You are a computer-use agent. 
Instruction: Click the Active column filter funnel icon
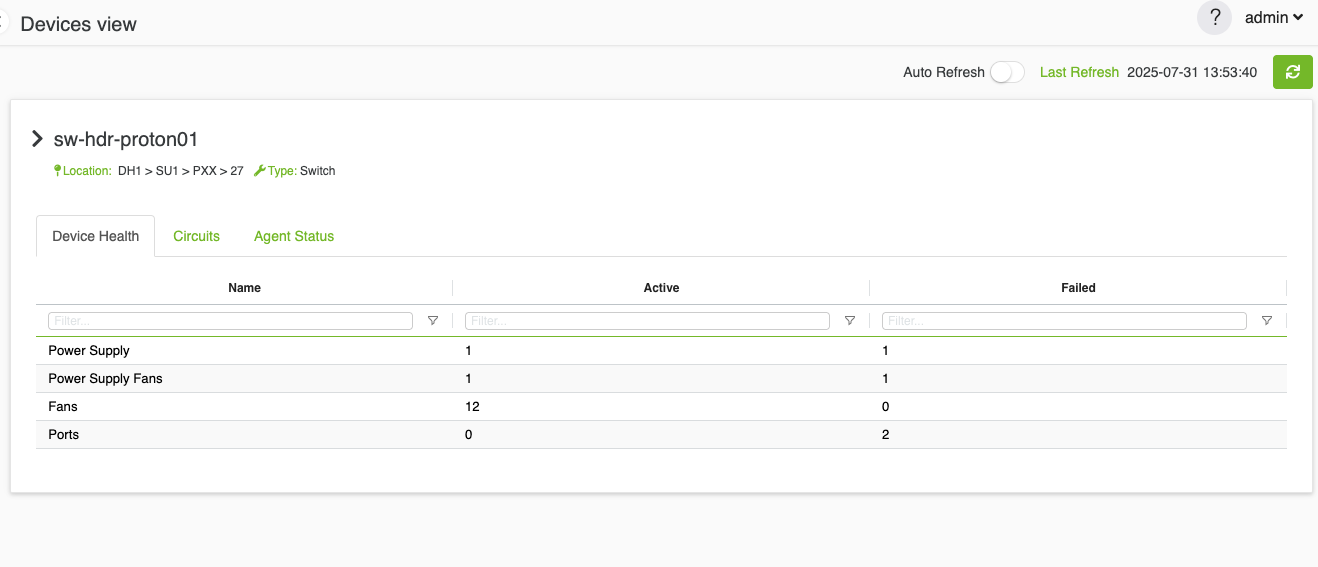pyautogui.click(x=850, y=321)
